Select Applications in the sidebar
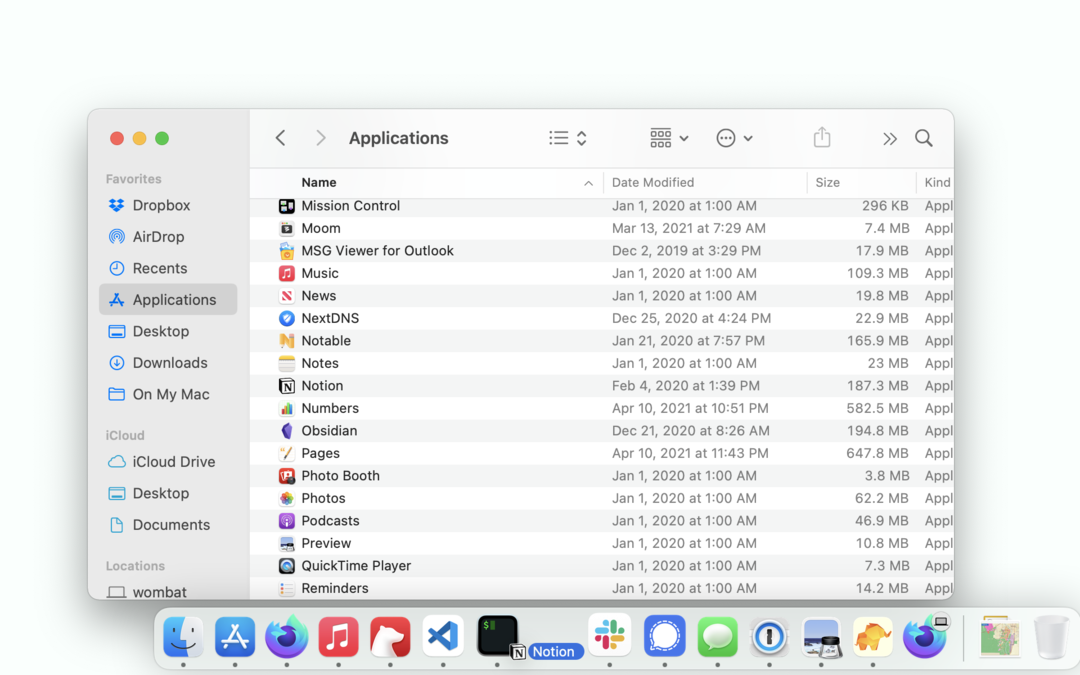The width and height of the screenshot is (1080, 675). 168,300
